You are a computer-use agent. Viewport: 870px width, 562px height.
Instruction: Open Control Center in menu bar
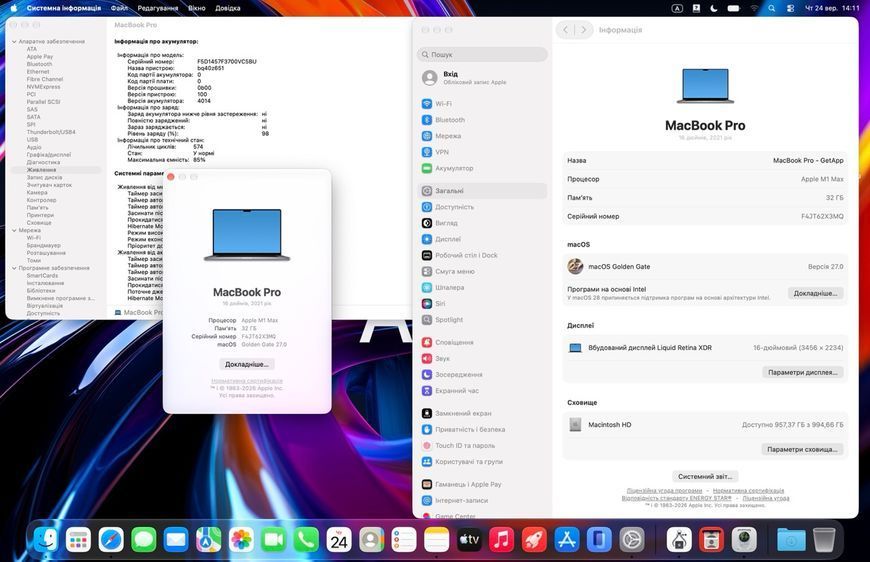pos(791,8)
